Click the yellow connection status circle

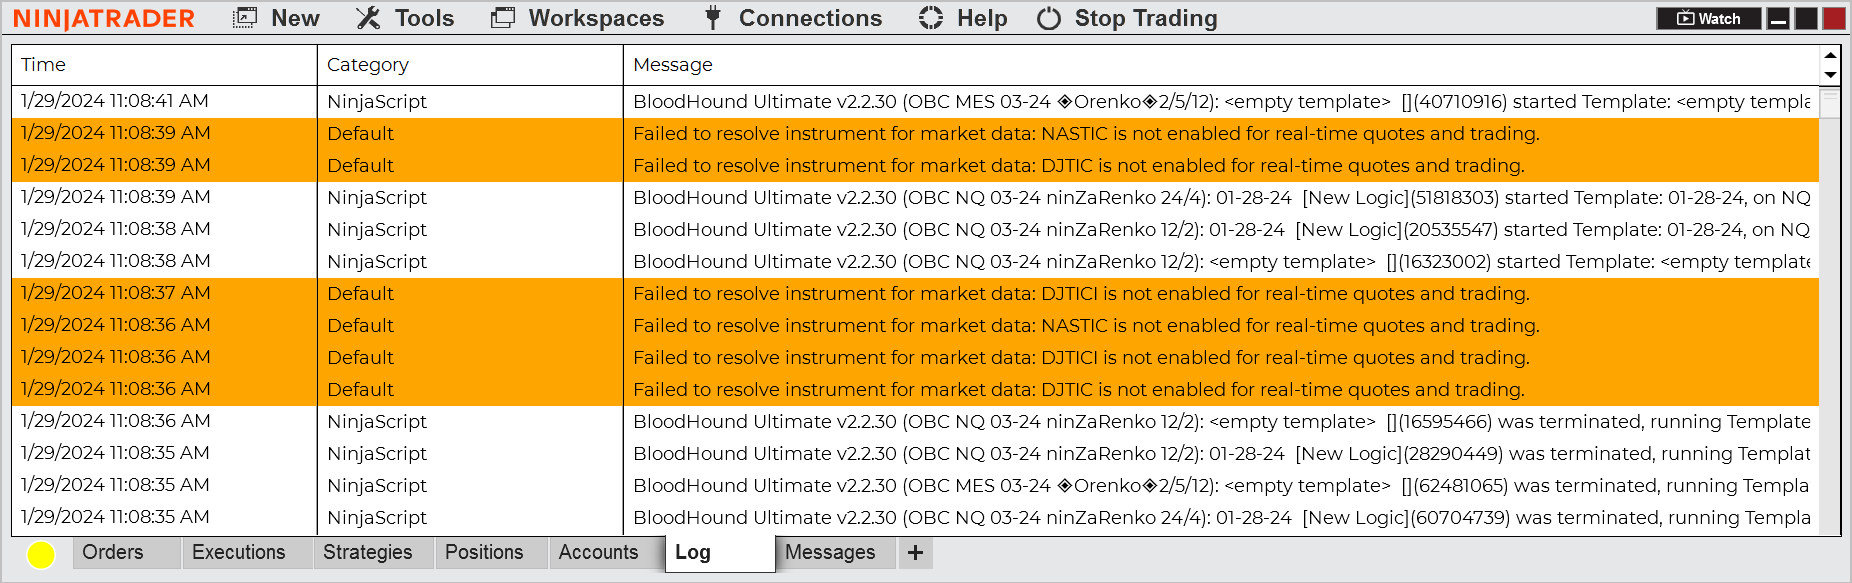click(x=41, y=554)
